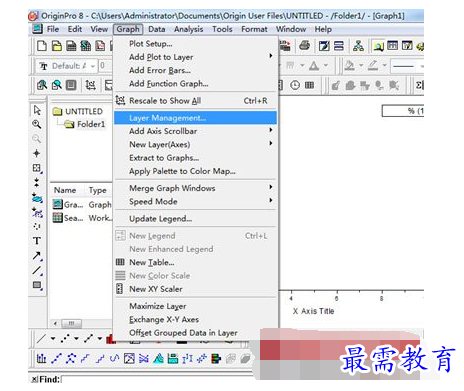
Task: Open the Line+Symbol type dropdown arrow
Action: pos(100,339)
